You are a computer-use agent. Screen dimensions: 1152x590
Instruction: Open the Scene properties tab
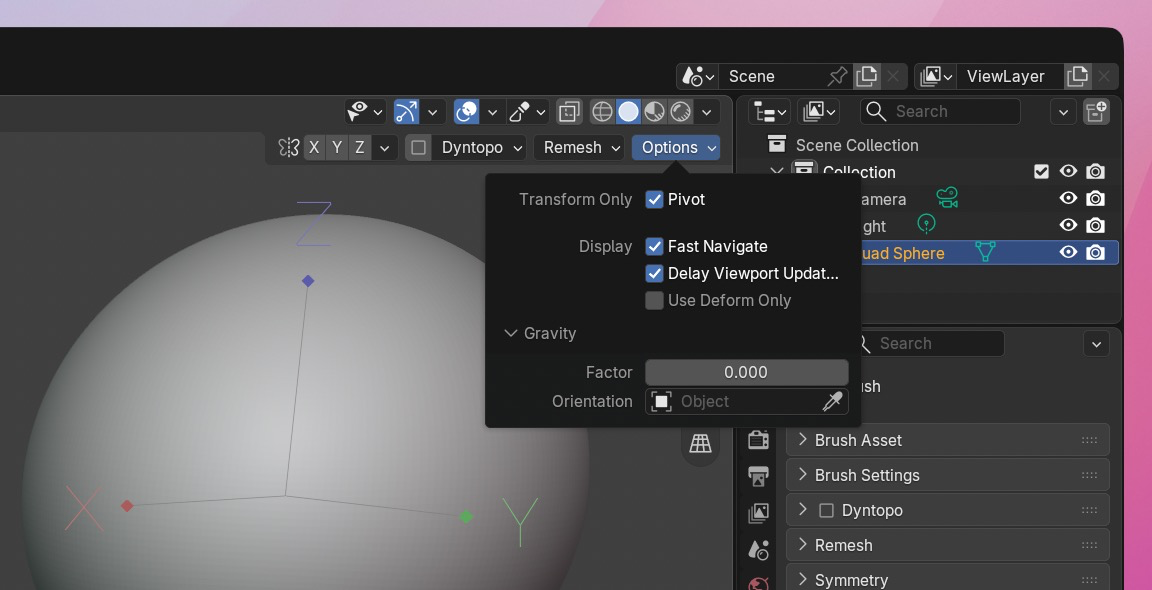(759, 549)
